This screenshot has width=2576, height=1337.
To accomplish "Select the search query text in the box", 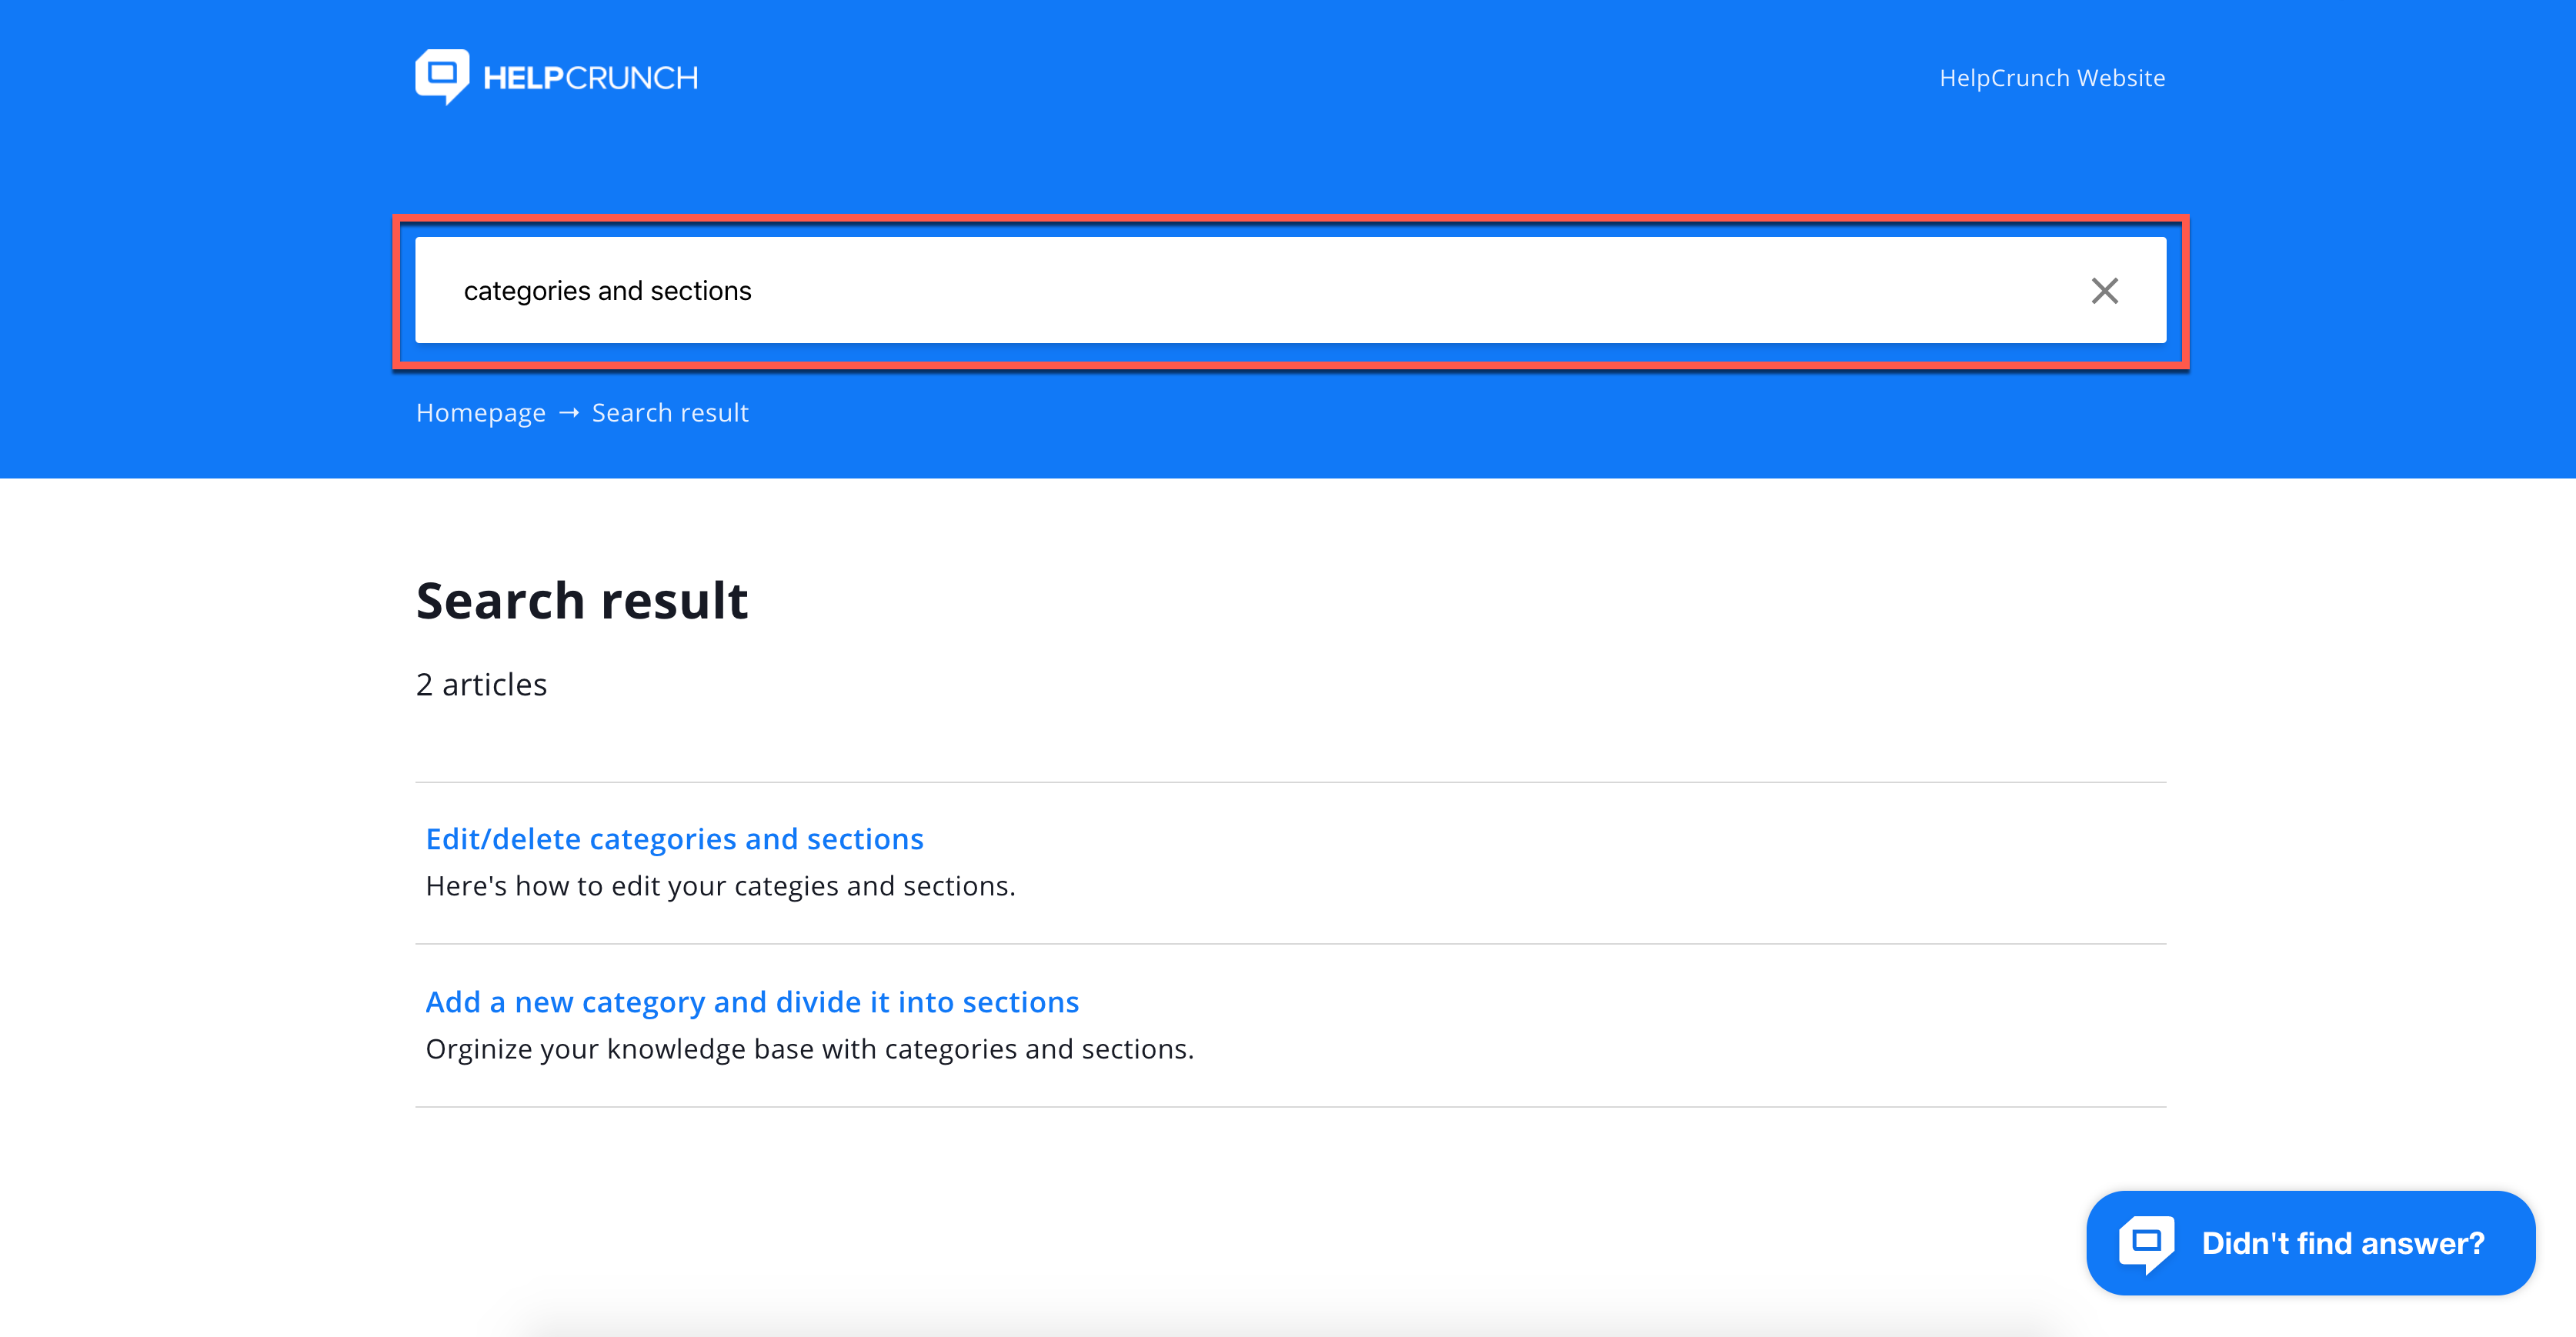I will click(x=607, y=290).
